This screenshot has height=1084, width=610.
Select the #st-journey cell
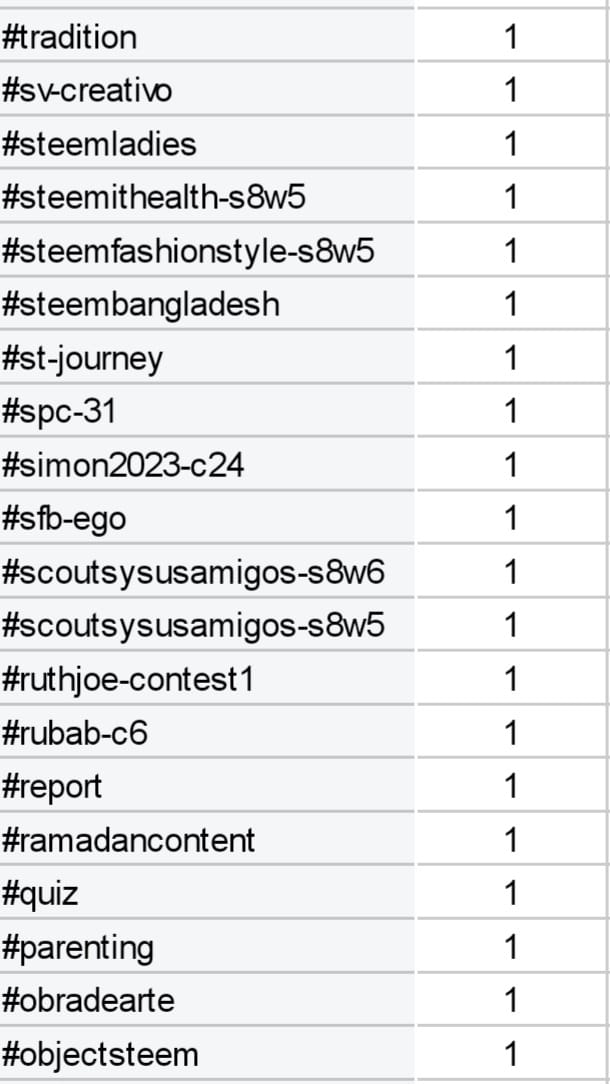(207, 357)
